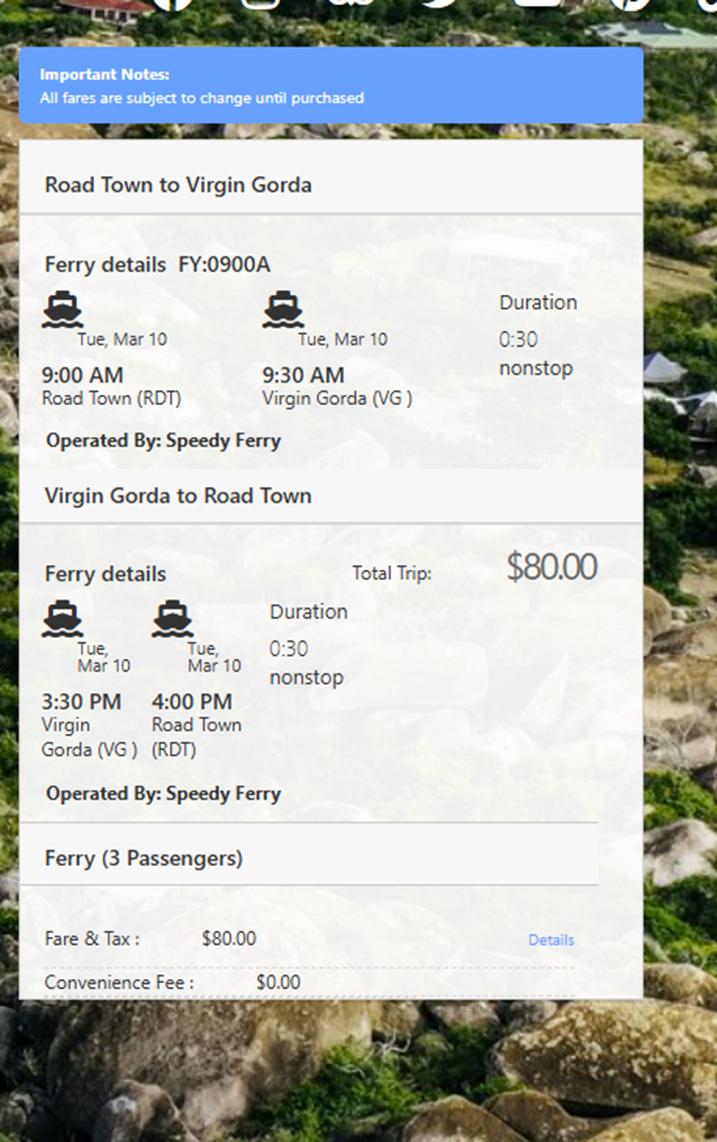Image resolution: width=717 pixels, height=1142 pixels.
Task: Select the Road Town to Virgin Gorda heading
Action: (x=178, y=185)
